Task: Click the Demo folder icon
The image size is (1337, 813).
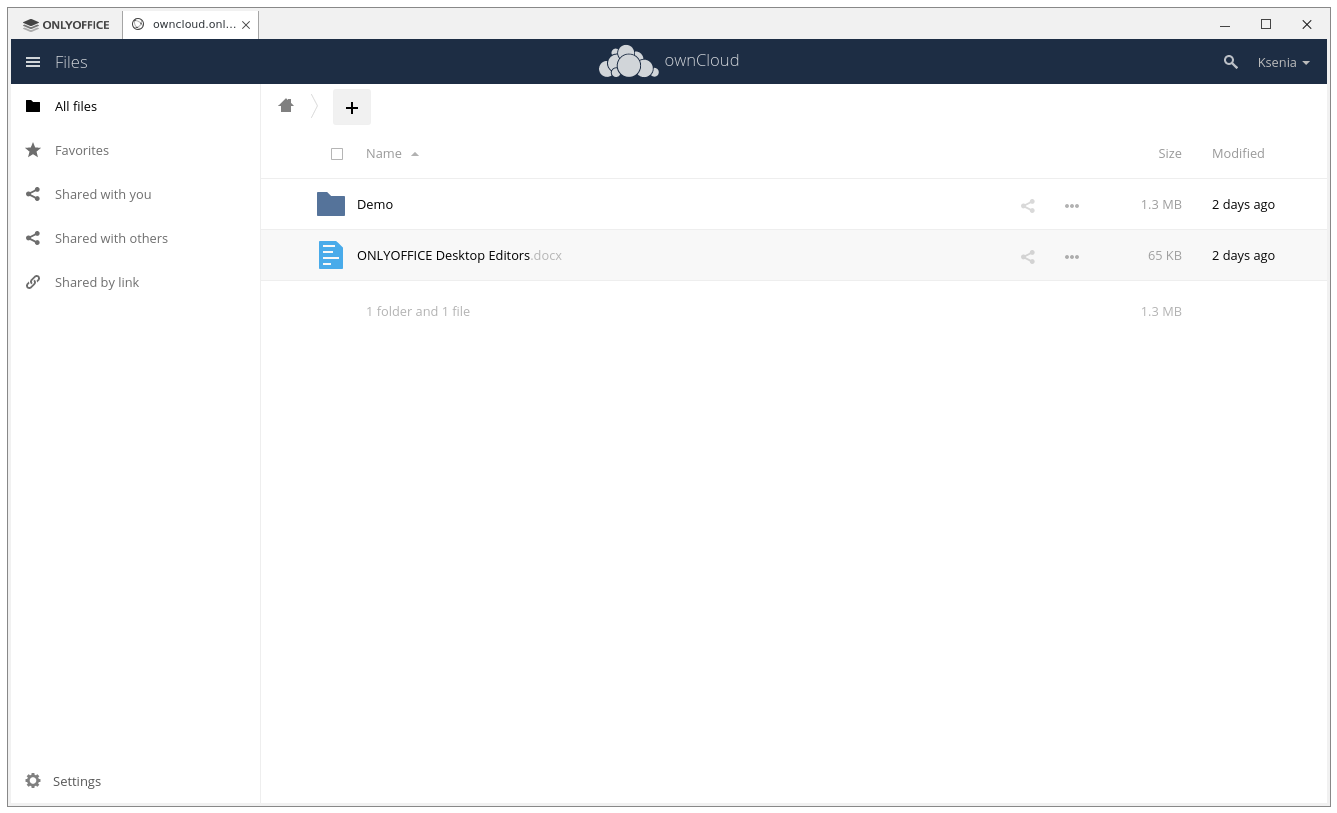Action: point(331,204)
